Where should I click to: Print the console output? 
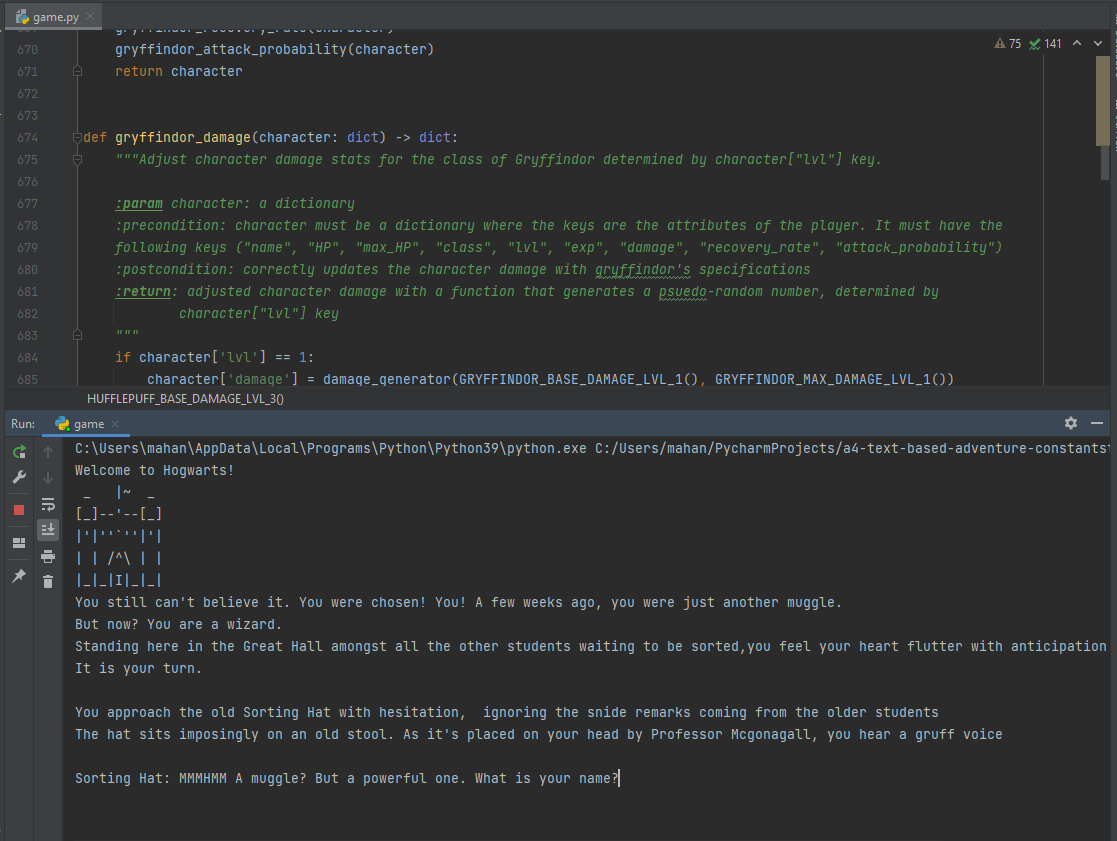(x=47, y=556)
